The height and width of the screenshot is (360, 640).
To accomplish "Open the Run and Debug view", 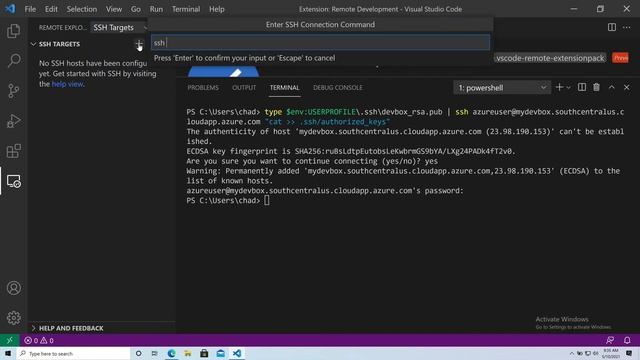I will click(13, 121).
